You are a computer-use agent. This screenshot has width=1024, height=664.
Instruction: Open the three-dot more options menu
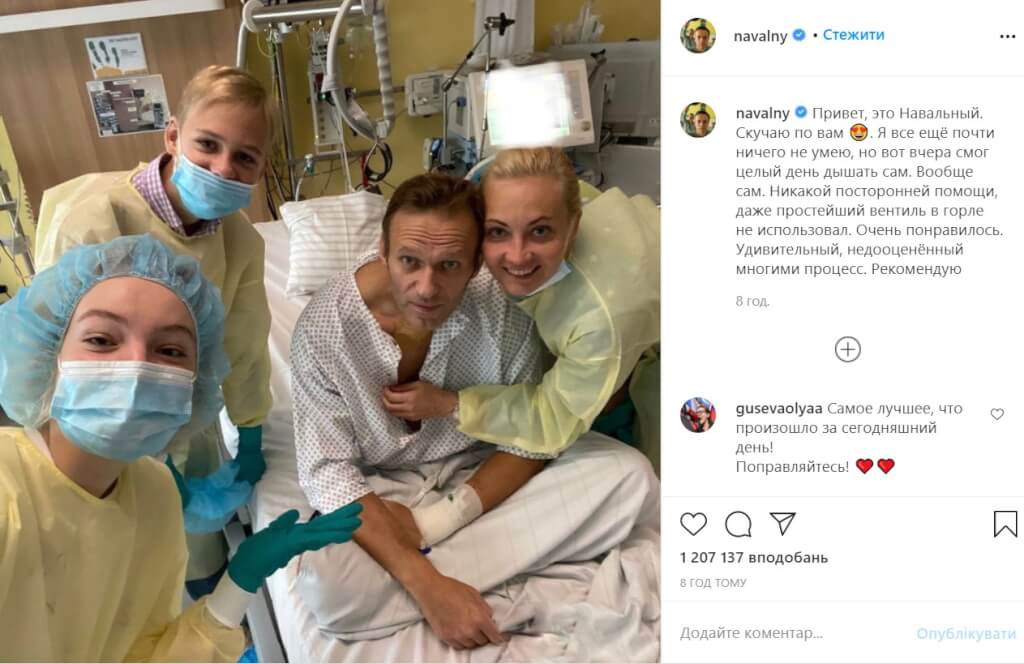pos(1007,36)
